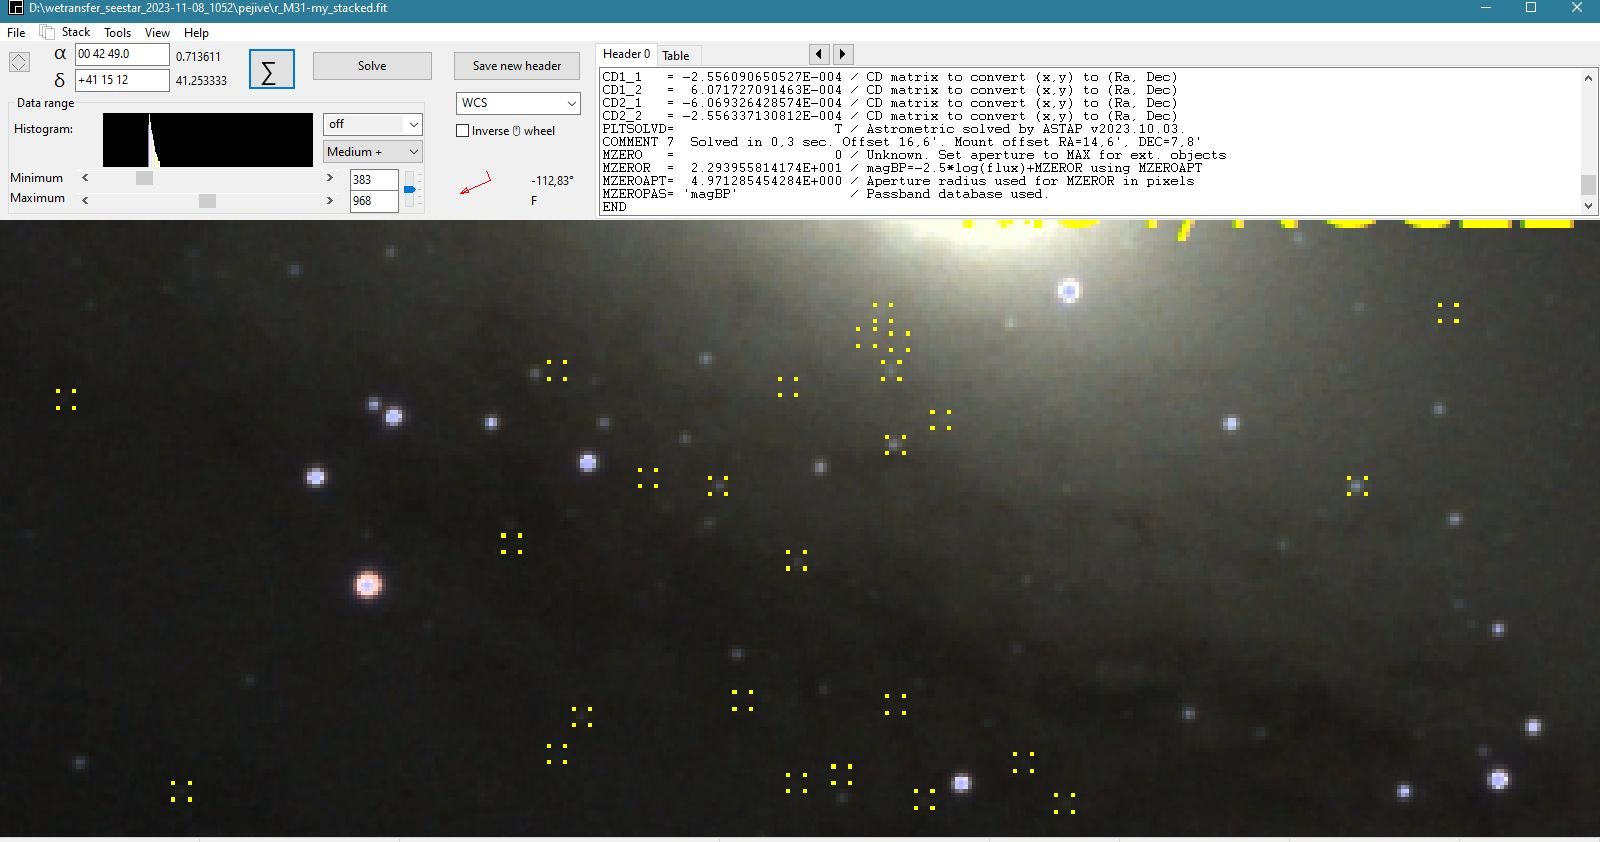Open the WCS dropdown
The width and height of the screenshot is (1600, 842).
518,103
